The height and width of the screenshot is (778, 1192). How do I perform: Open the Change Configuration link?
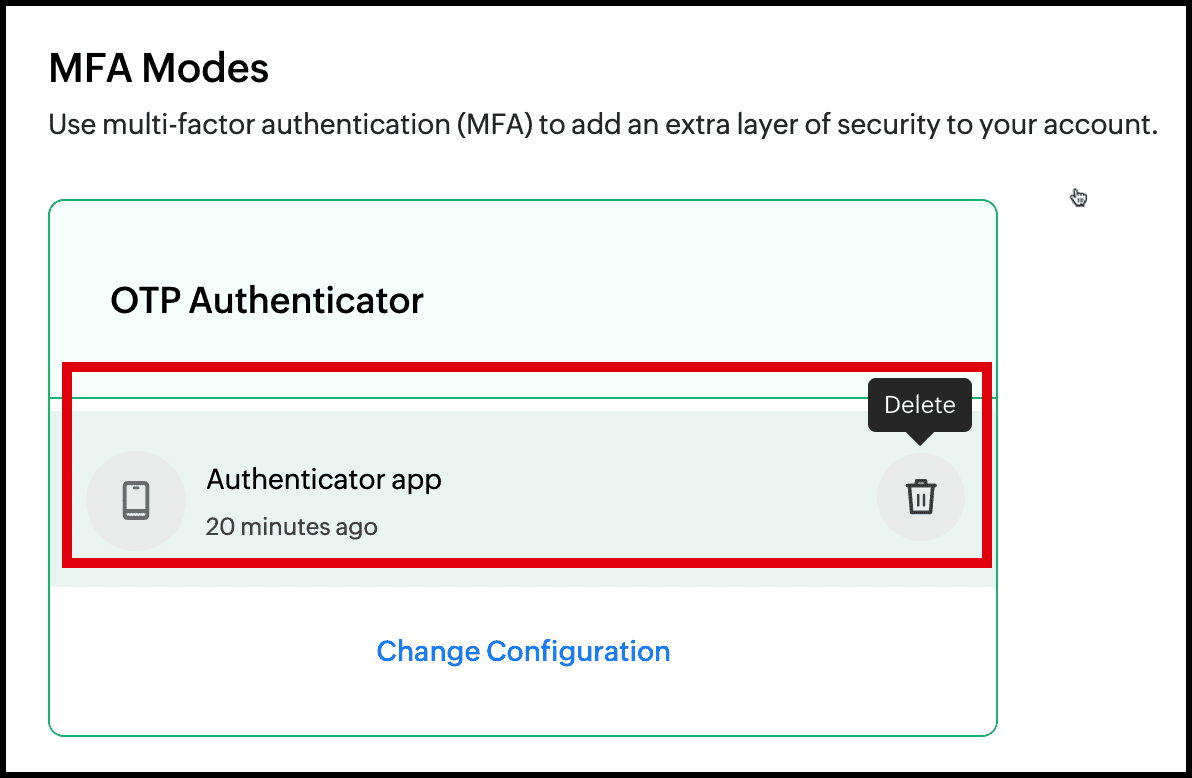point(523,651)
